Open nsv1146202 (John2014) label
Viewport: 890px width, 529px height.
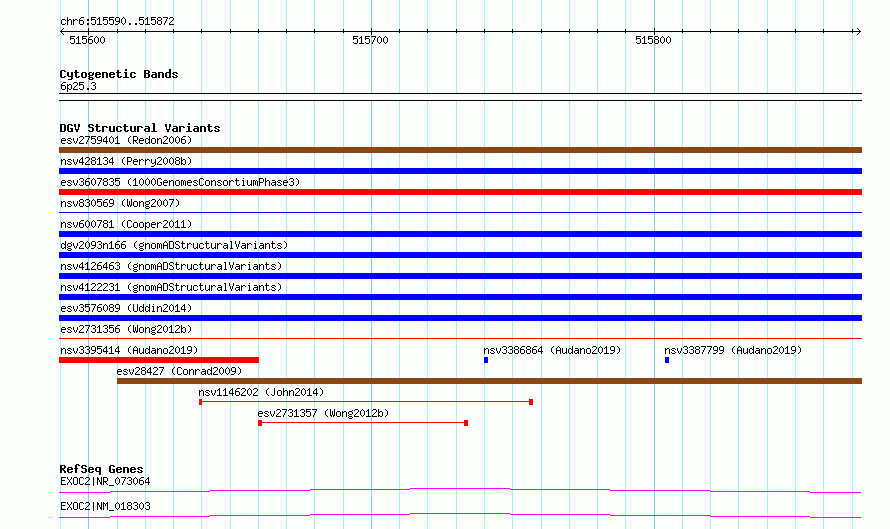point(261,392)
